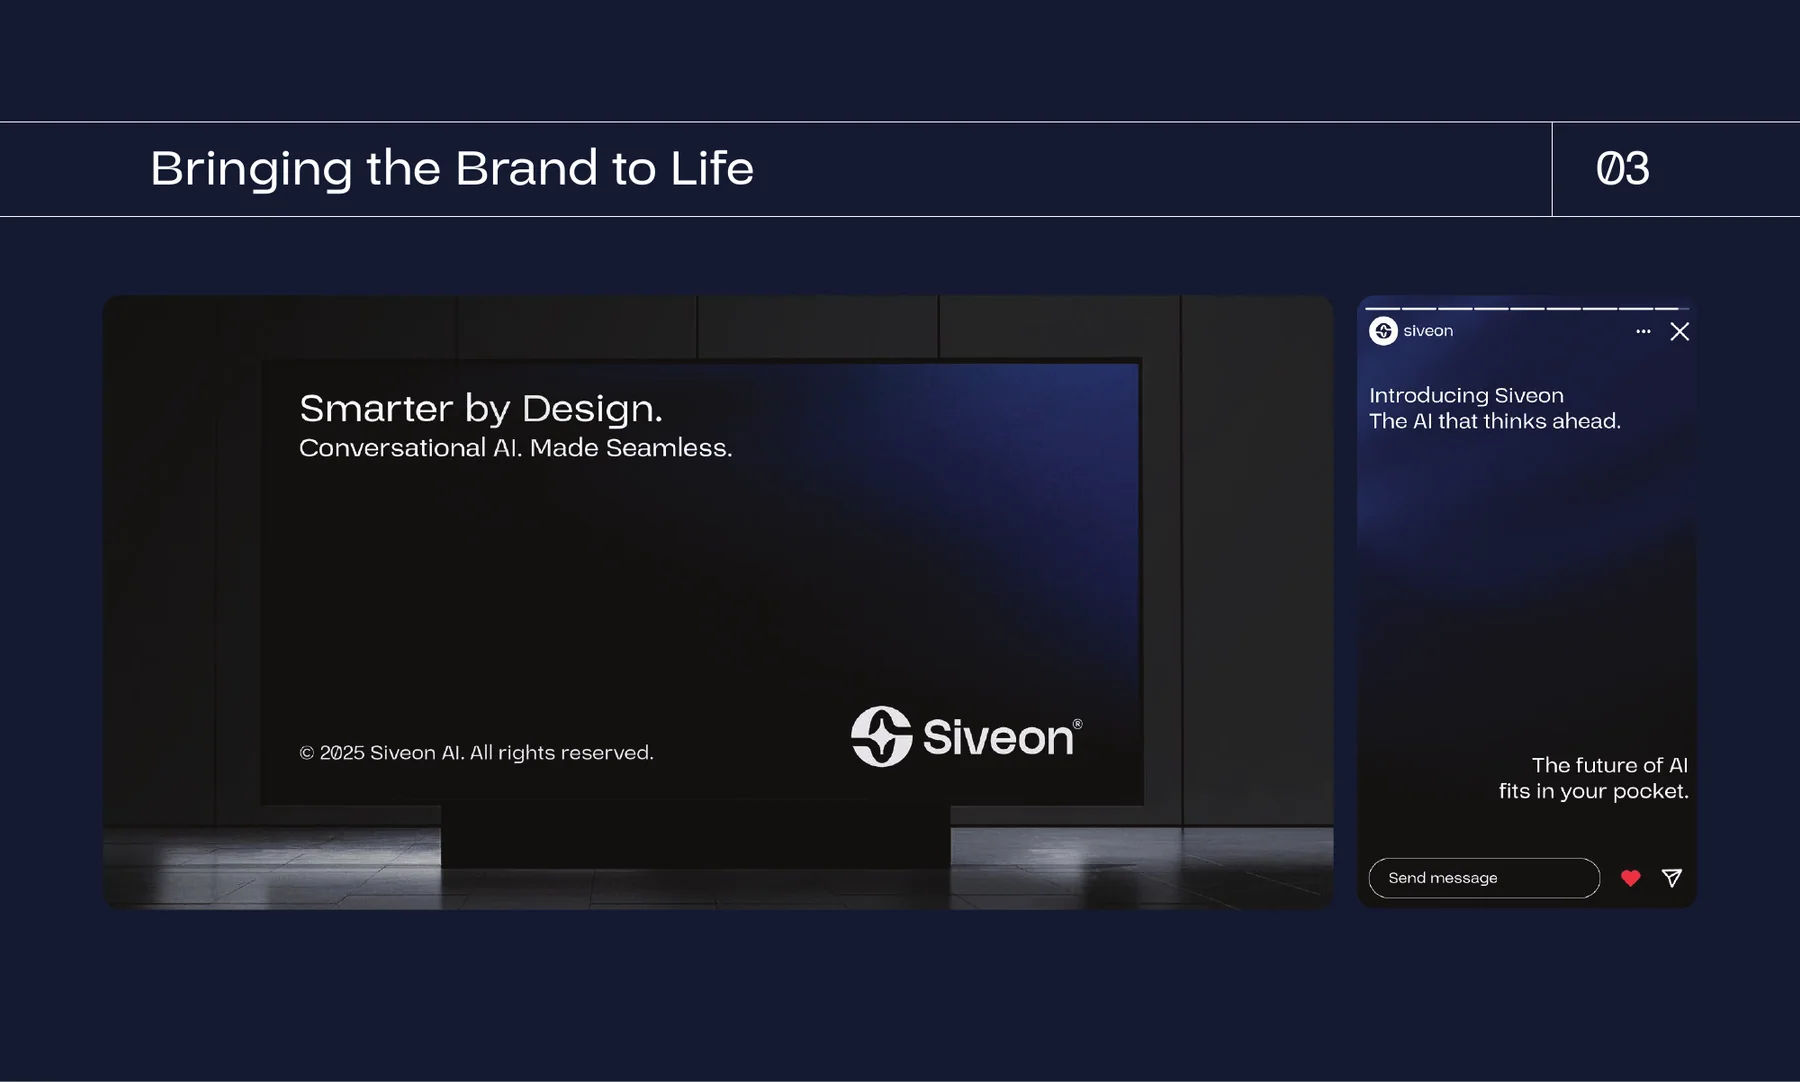This screenshot has height=1082, width=1800.
Task: Like the story with the red heart
Action: [1631, 878]
